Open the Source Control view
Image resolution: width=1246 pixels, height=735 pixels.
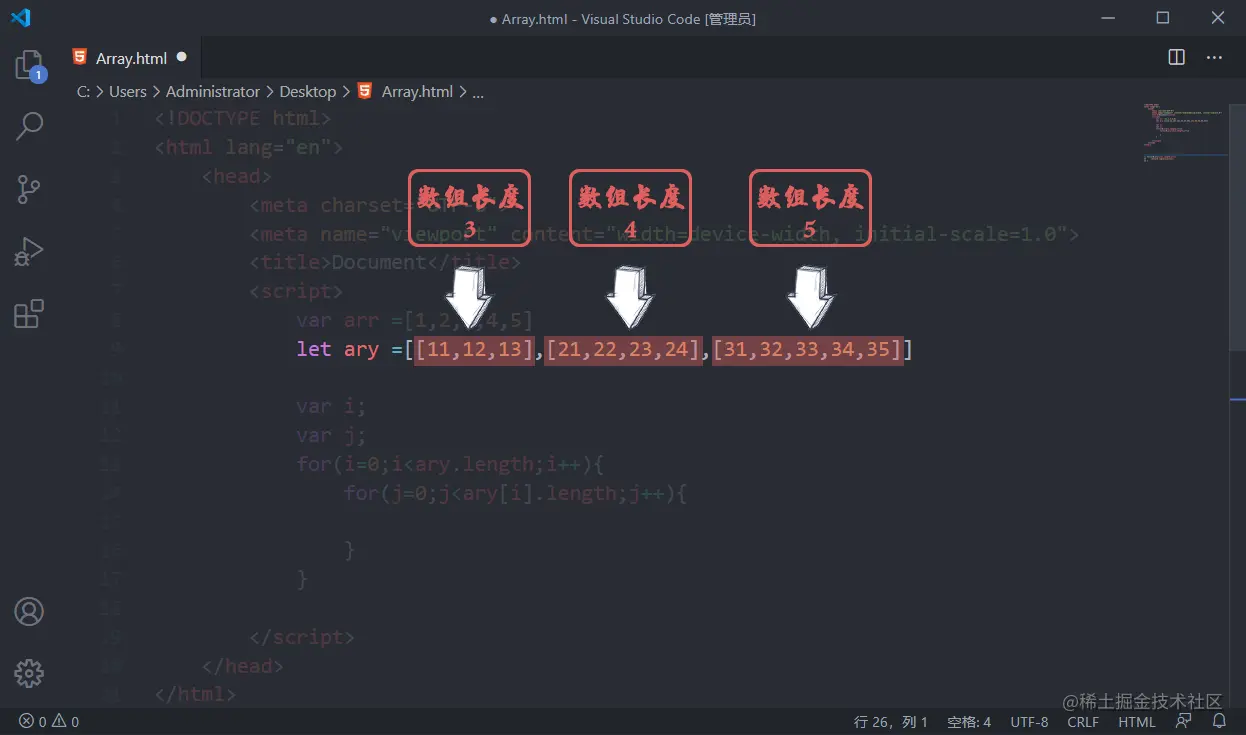coord(29,189)
